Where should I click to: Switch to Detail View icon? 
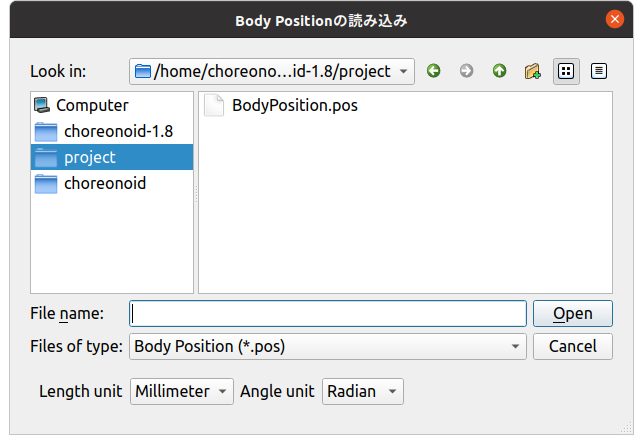pyautogui.click(x=598, y=71)
